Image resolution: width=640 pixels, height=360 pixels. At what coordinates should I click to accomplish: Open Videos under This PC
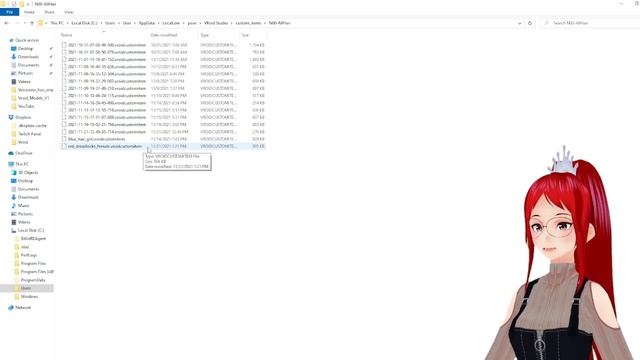tap(24, 222)
